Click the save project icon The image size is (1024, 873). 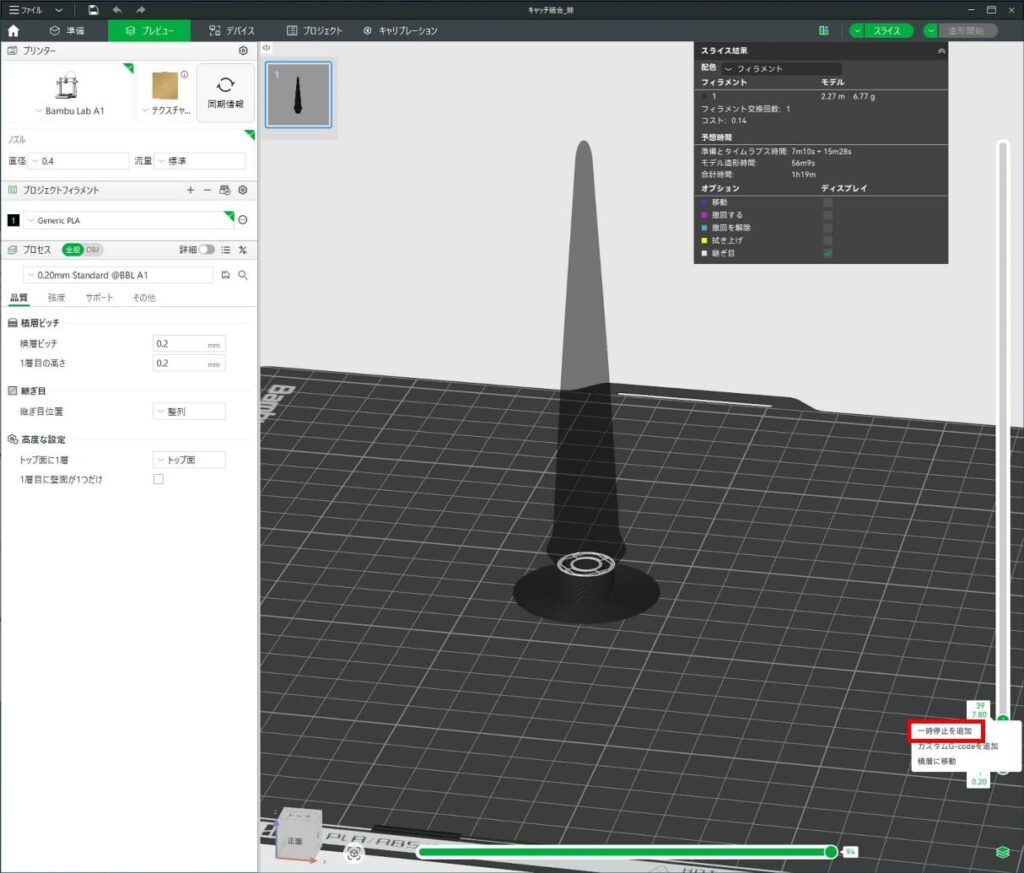tap(93, 9)
